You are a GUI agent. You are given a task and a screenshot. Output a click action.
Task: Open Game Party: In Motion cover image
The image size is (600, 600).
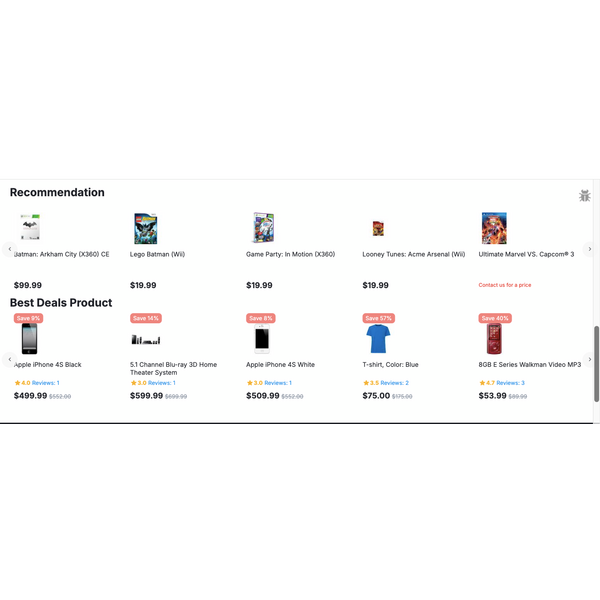(263, 228)
